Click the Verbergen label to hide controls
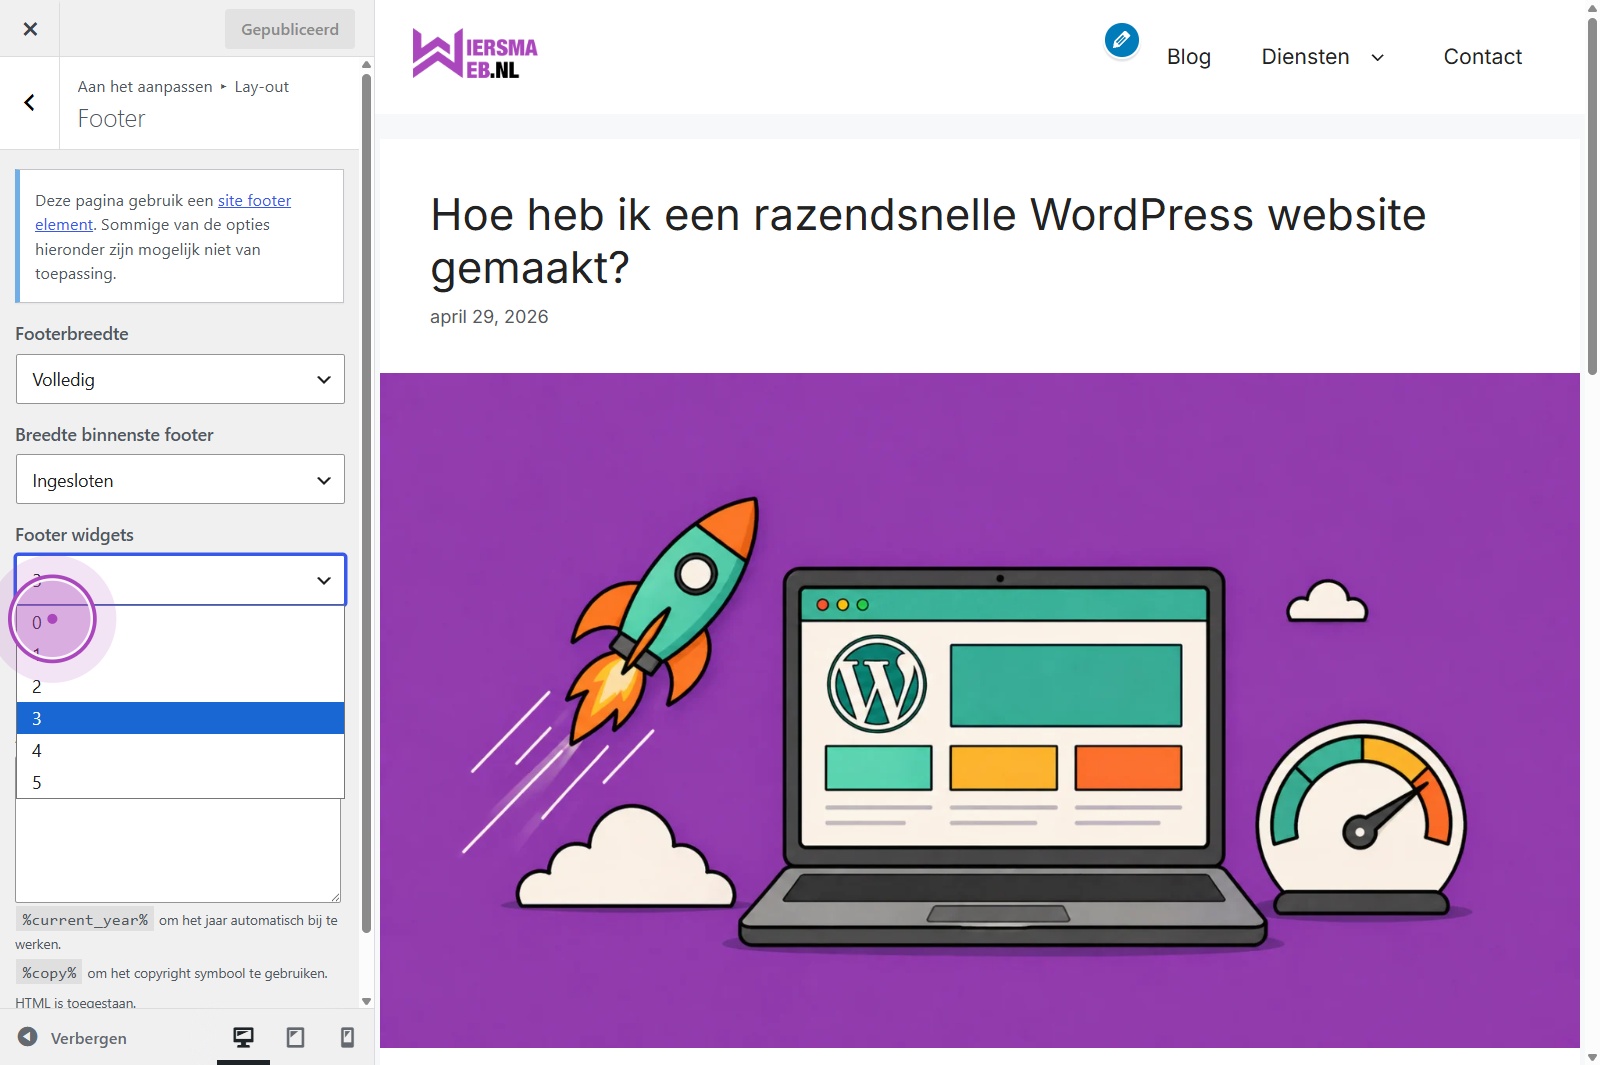 tap(89, 1038)
